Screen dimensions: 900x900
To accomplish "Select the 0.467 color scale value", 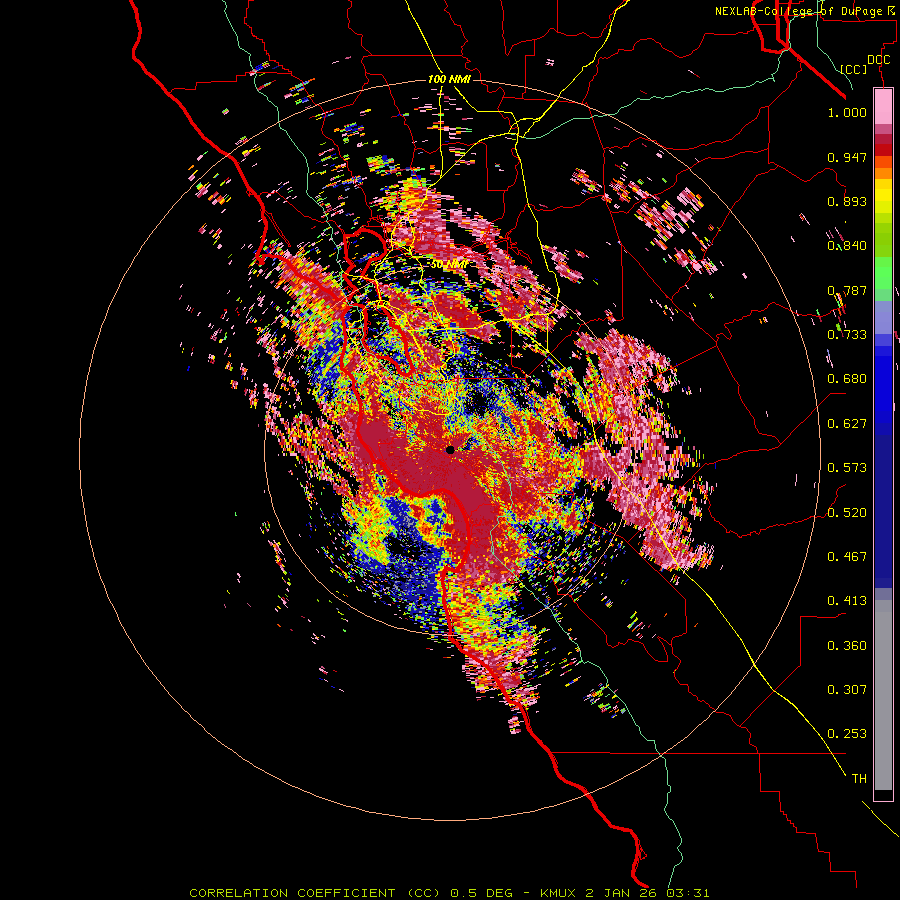I will coord(847,557).
